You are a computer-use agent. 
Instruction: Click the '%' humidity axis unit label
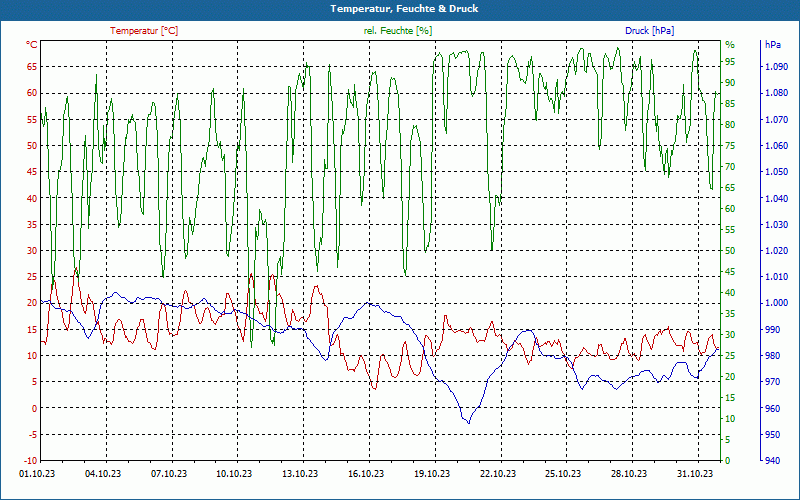tap(730, 45)
